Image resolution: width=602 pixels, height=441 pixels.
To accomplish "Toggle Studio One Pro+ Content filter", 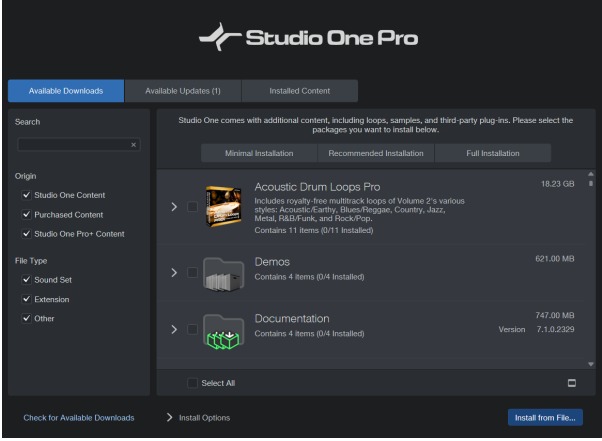I will (x=26, y=234).
